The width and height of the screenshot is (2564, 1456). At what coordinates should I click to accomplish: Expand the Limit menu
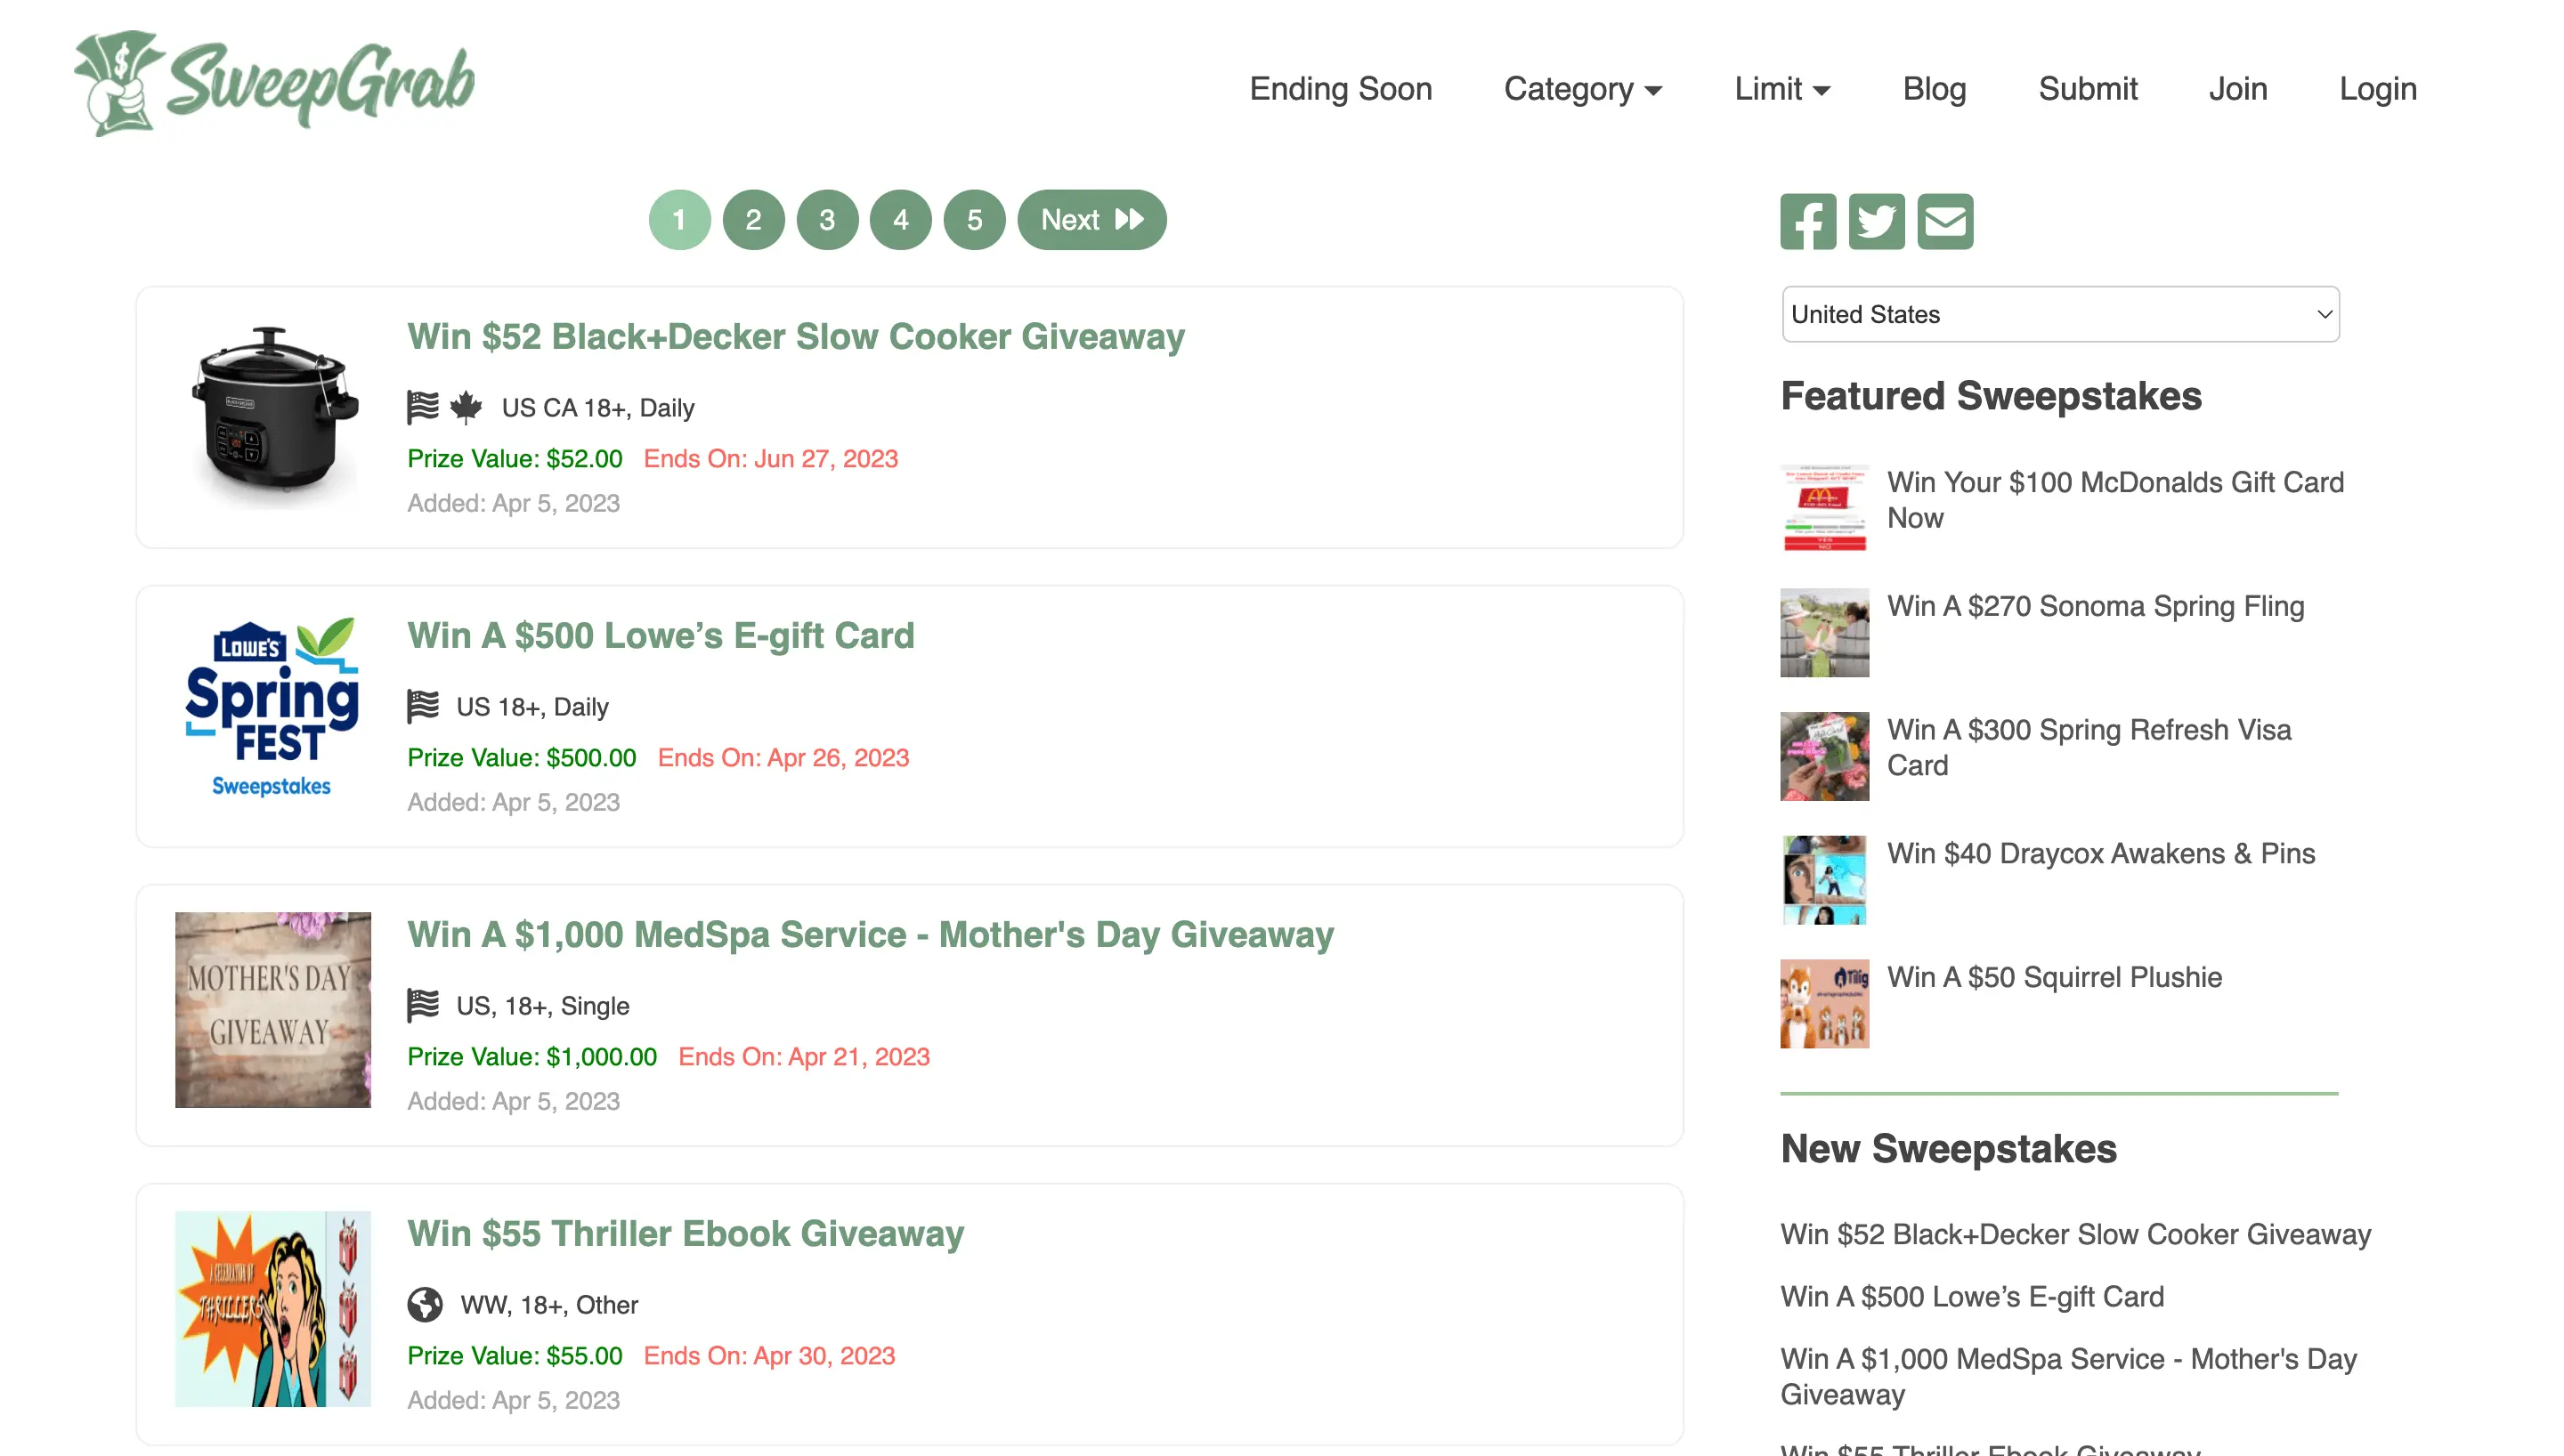click(x=1781, y=89)
